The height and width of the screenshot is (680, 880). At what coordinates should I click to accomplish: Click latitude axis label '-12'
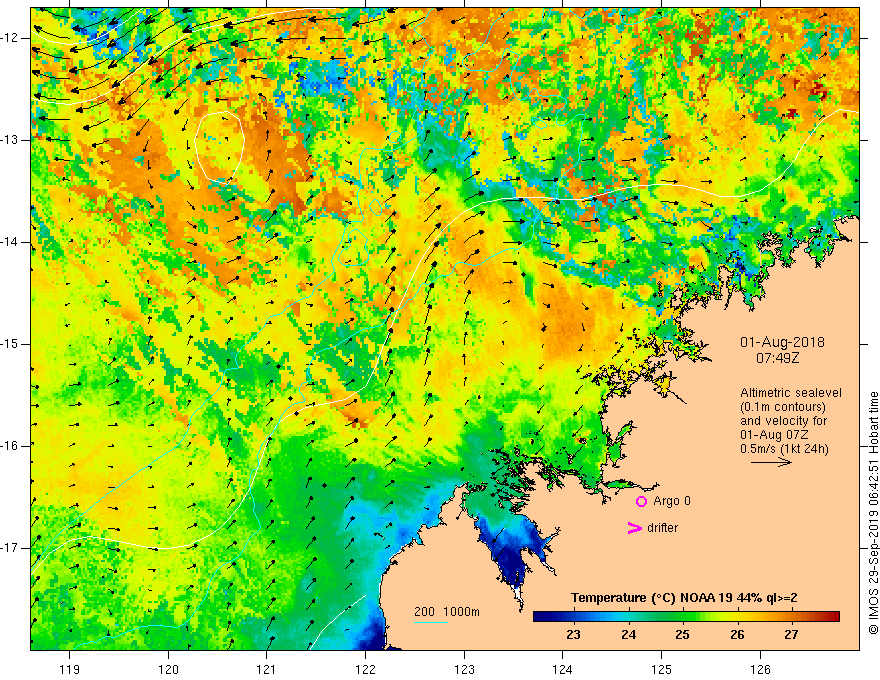(x=11, y=38)
